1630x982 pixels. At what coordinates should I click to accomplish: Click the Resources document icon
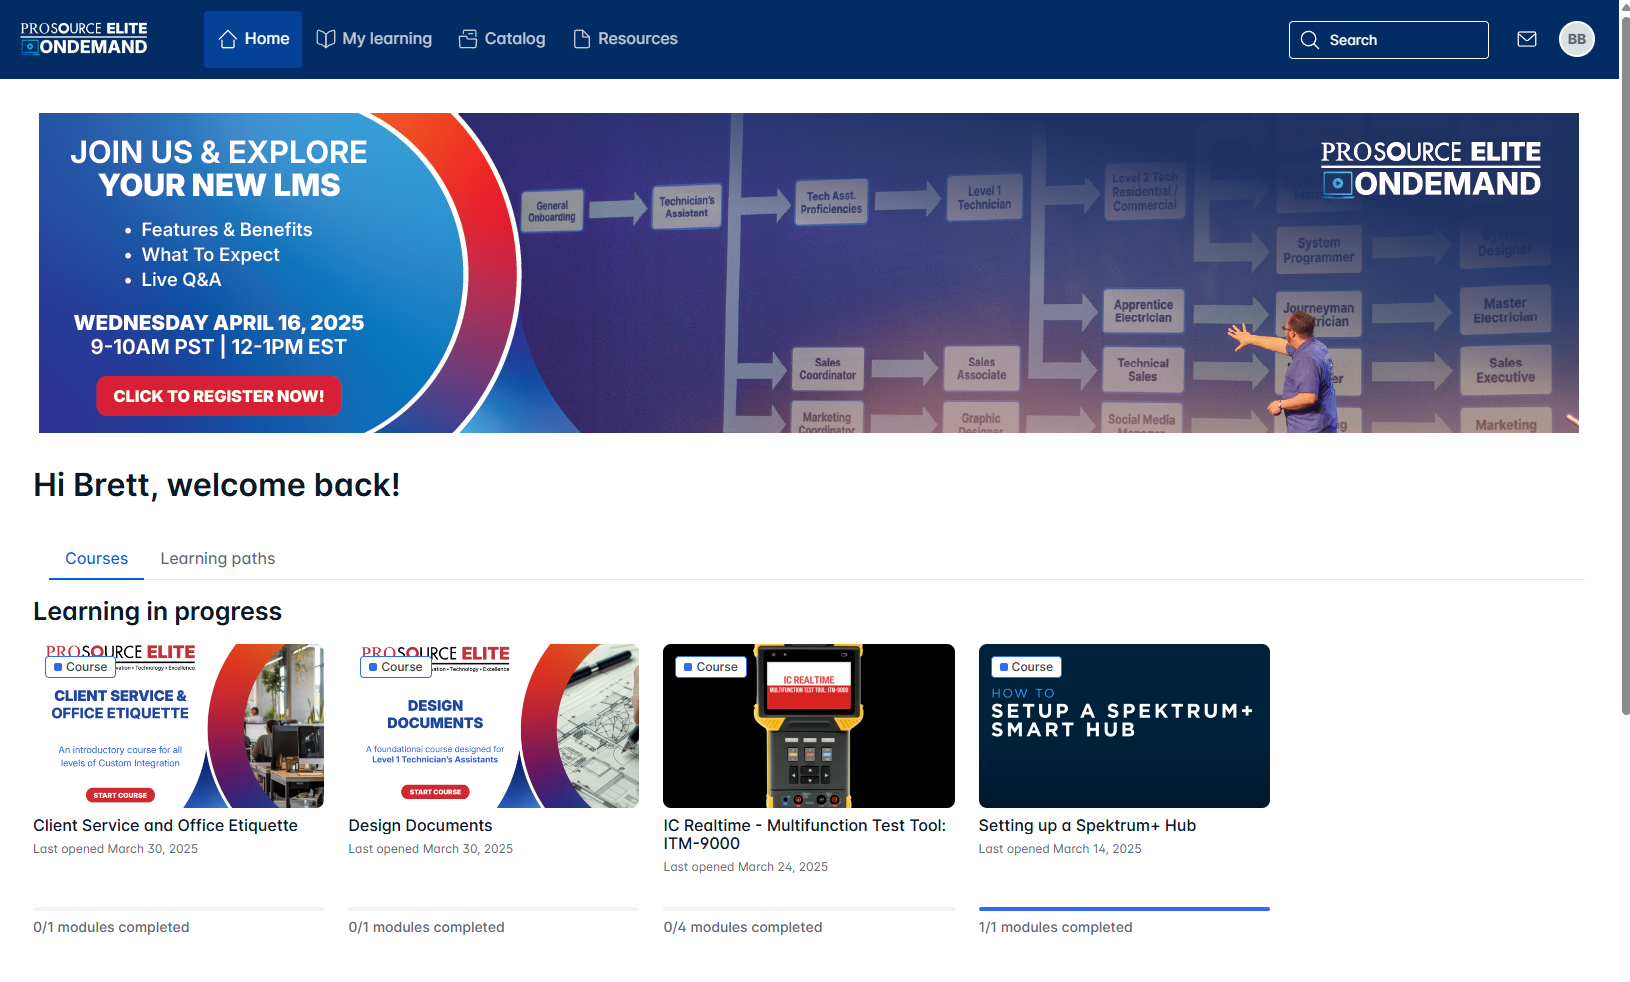(x=581, y=39)
